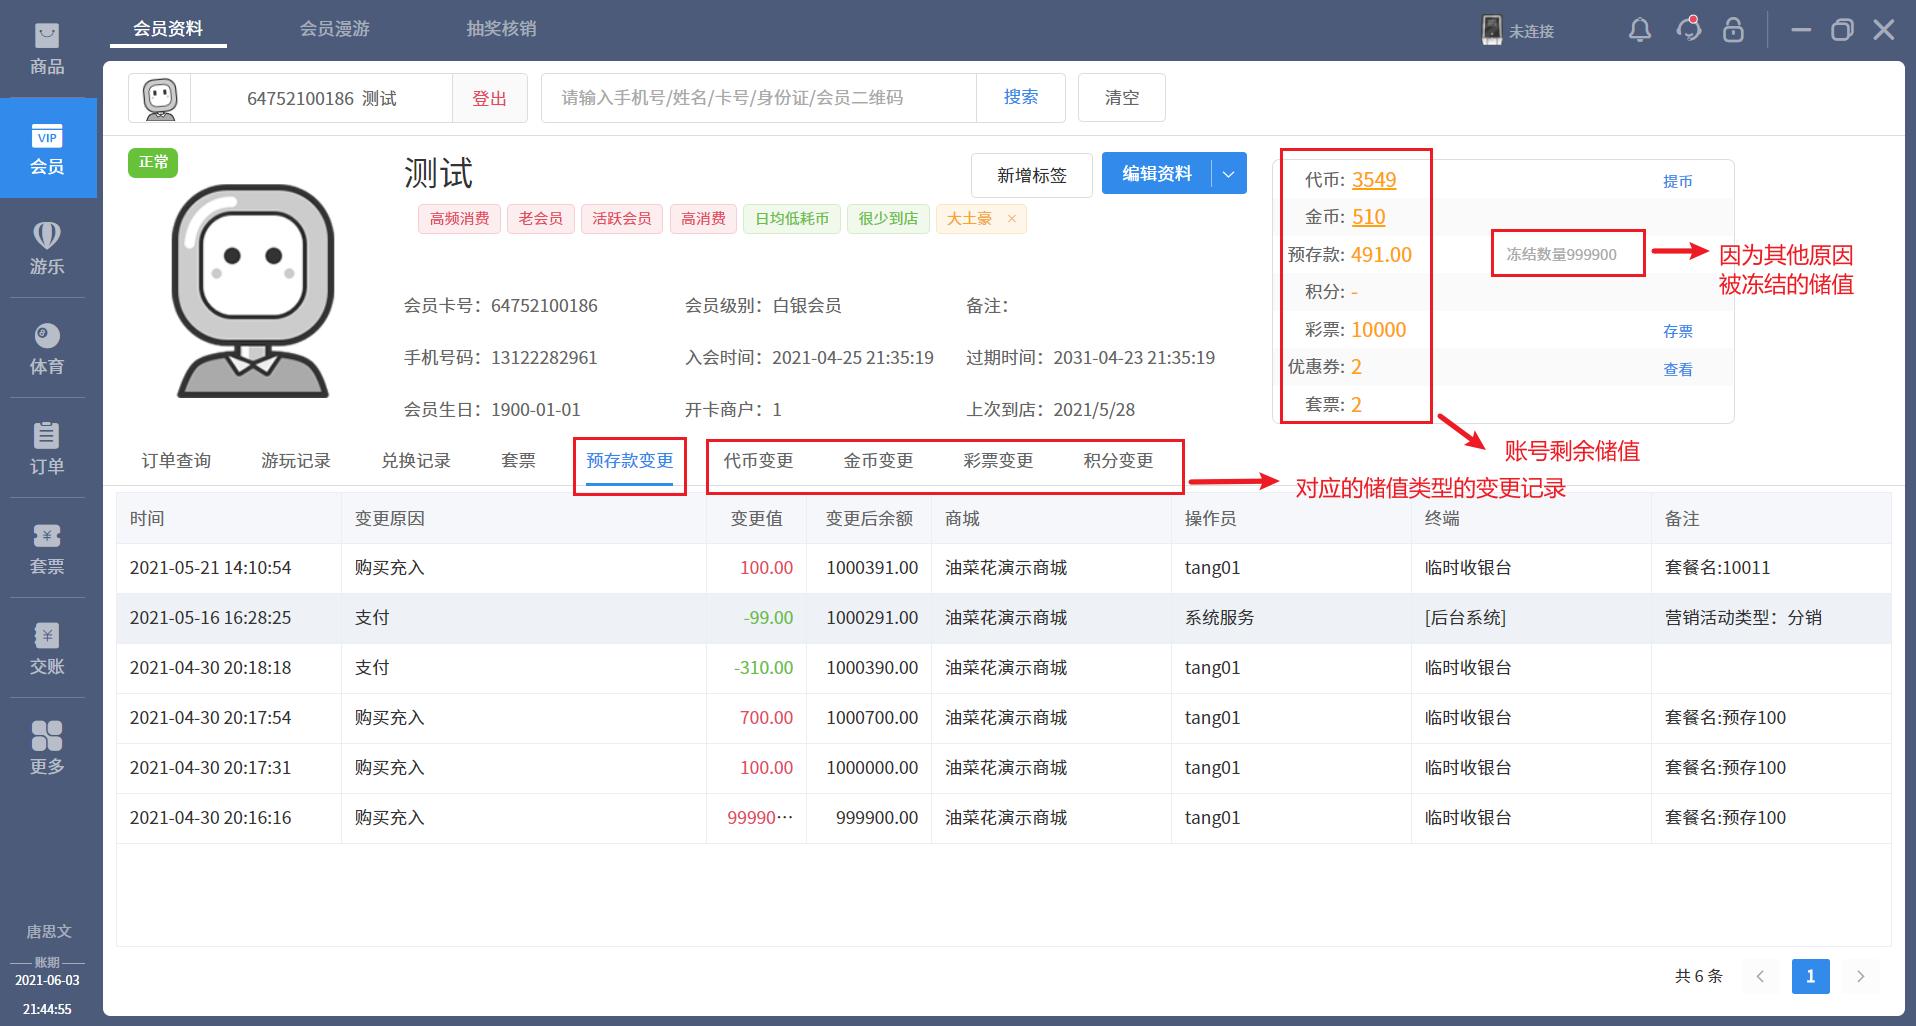Open customer service headset icon
Viewport: 1916px width, 1026px height.
tap(1689, 29)
